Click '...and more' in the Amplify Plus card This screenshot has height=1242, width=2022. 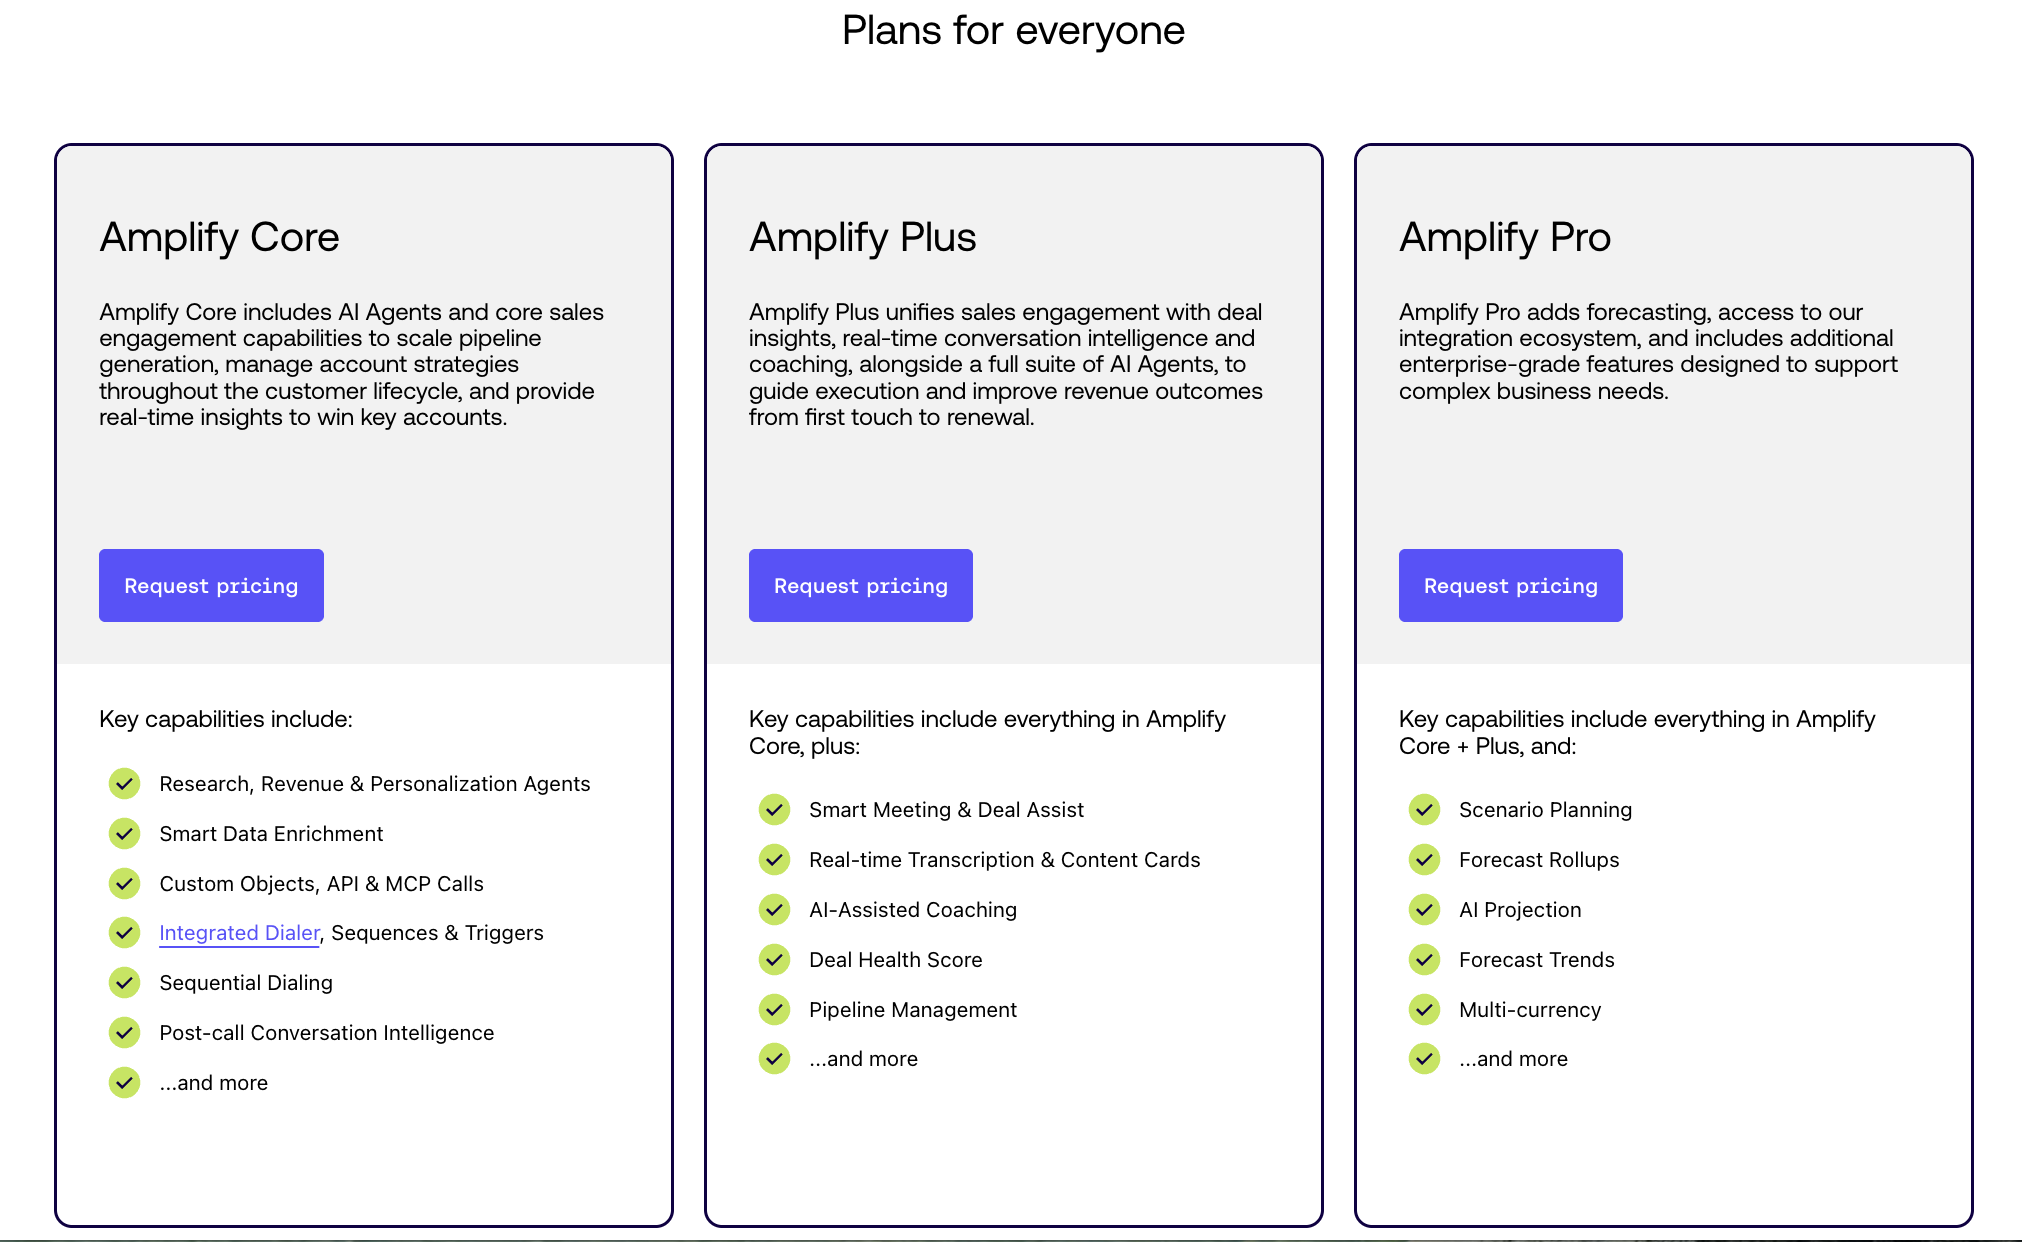(863, 1058)
